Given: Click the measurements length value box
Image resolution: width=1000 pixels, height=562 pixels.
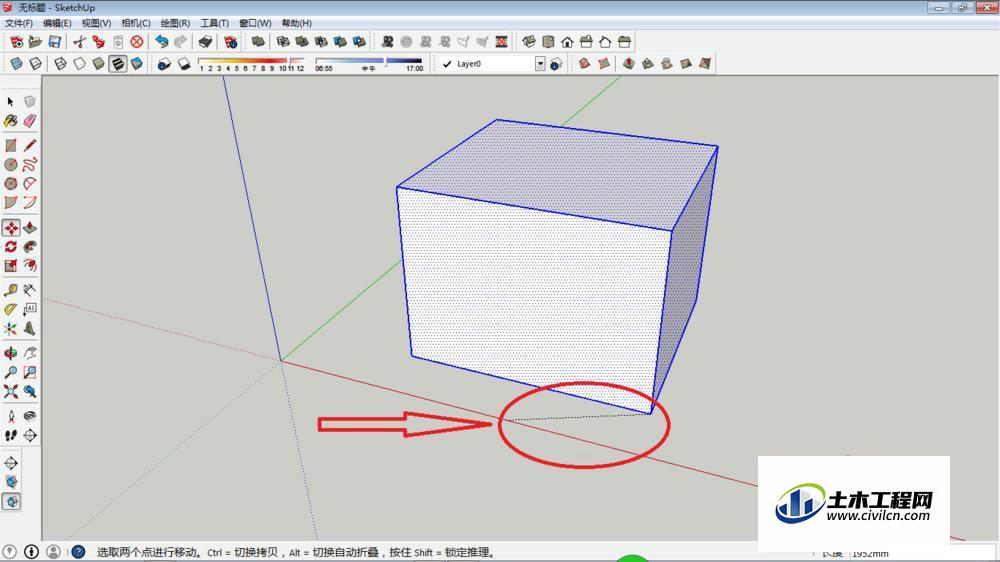Looking at the screenshot, I should pos(922,552).
